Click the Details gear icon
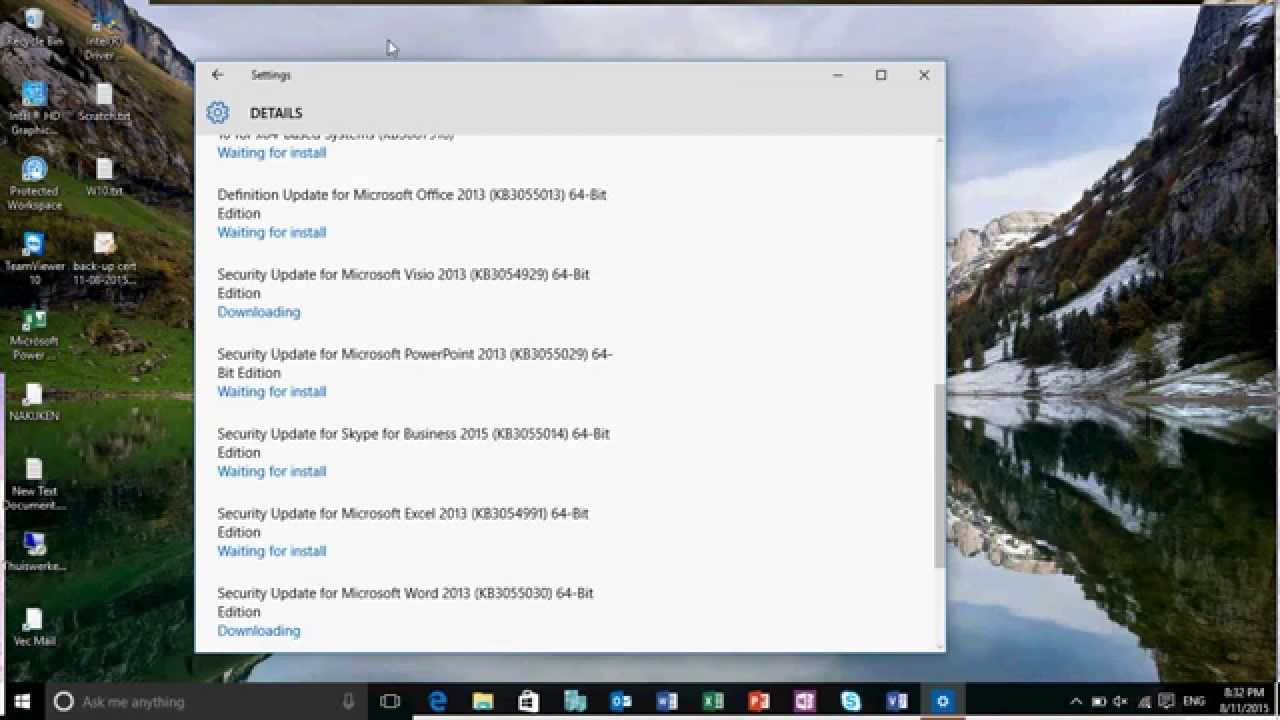This screenshot has height=720, width=1280. point(218,113)
